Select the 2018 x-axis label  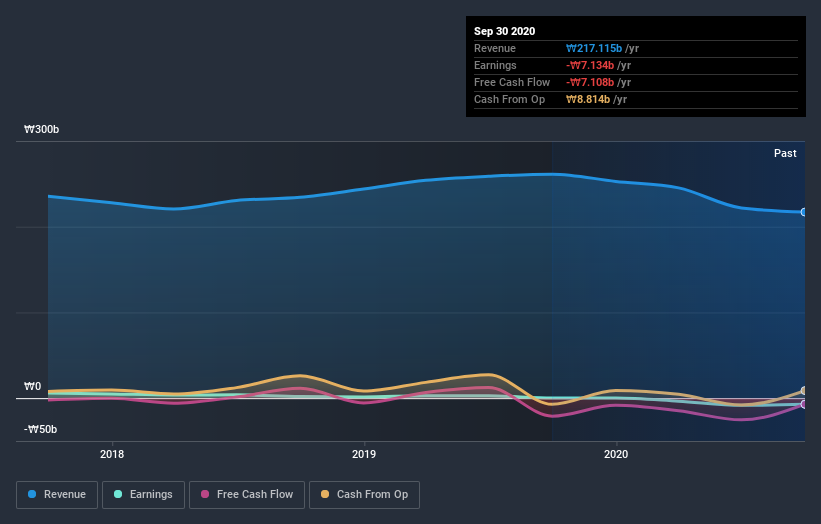tap(112, 454)
